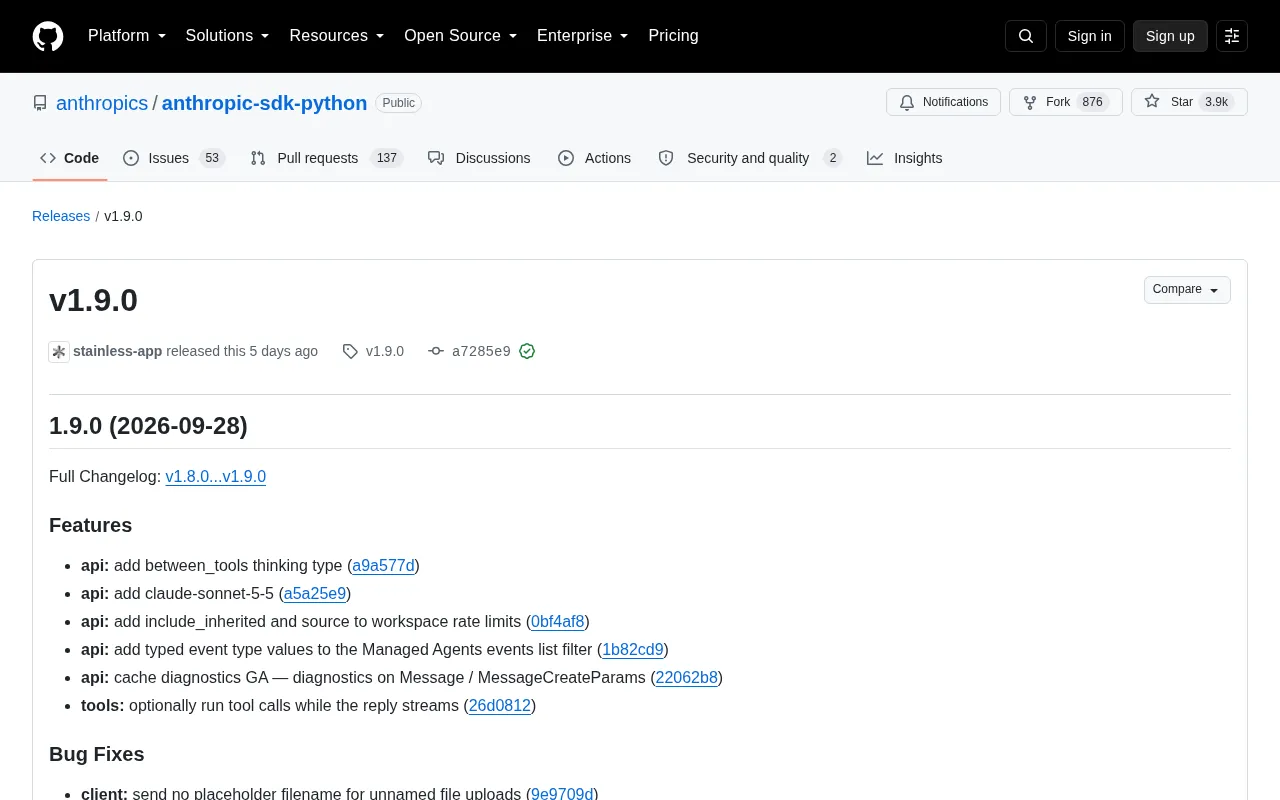The height and width of the screenshot is (800, 1280).
Task: Fork the repository
Action: [1066, 102]
